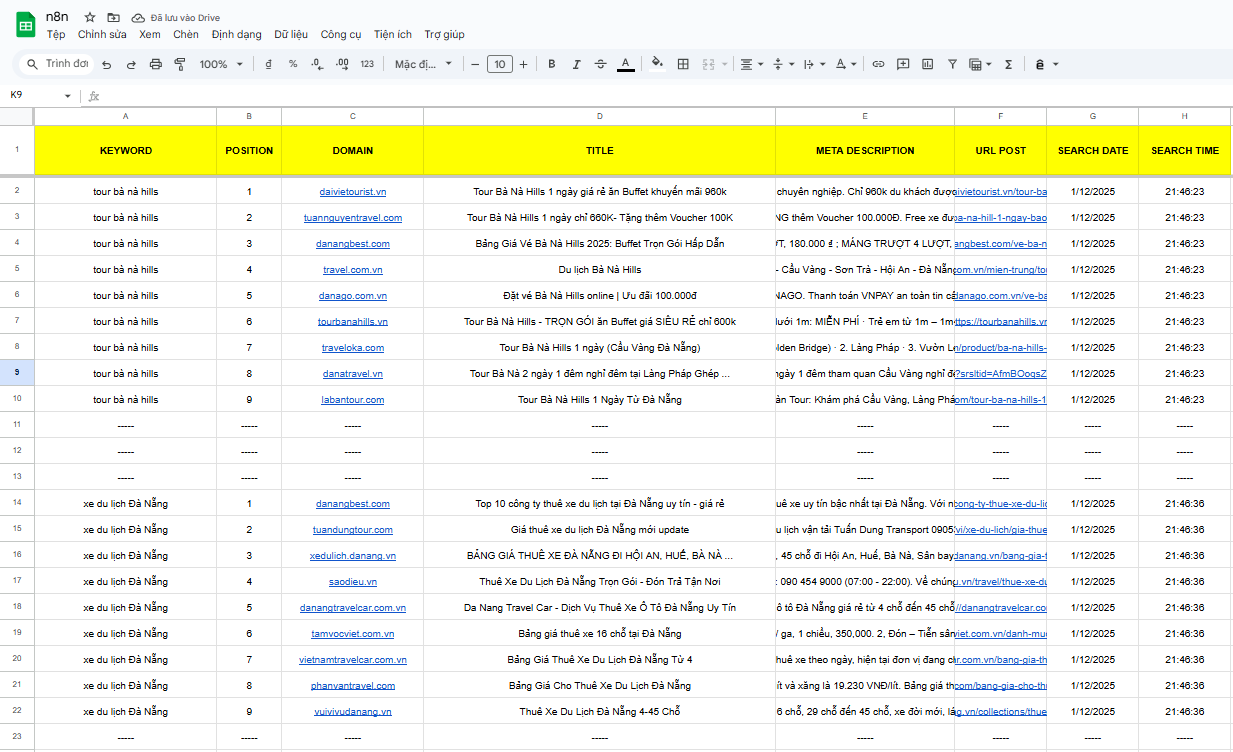Open the phanvantravel.com link

click(353, 686)
